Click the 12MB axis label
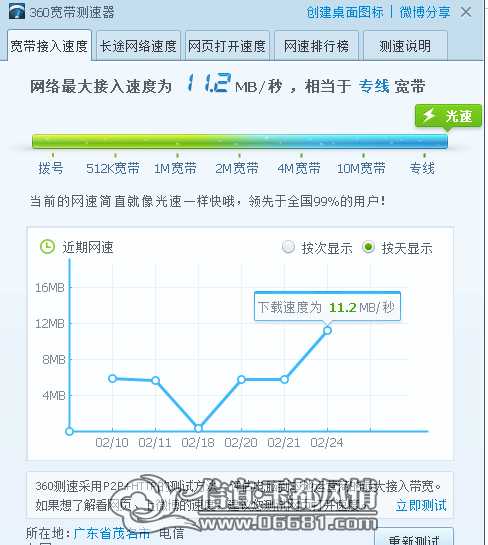This screenshot has height=545, width=488. [x=50, y=324]
